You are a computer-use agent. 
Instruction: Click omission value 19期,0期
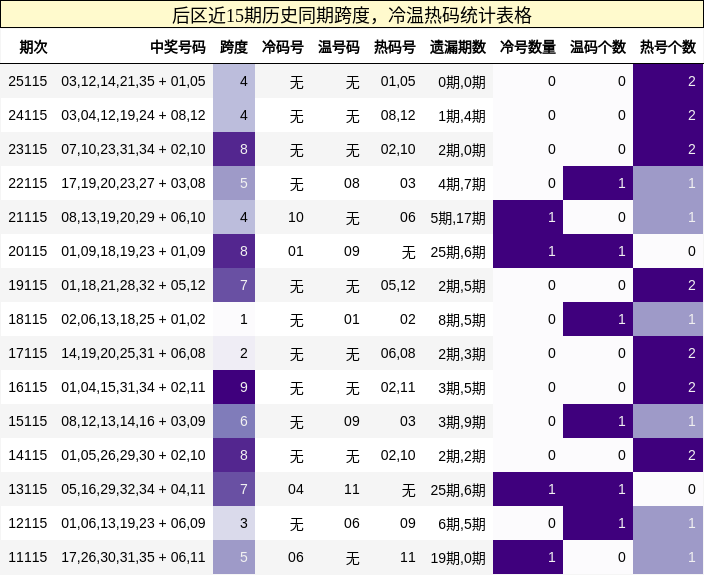(x=458, y=557)
